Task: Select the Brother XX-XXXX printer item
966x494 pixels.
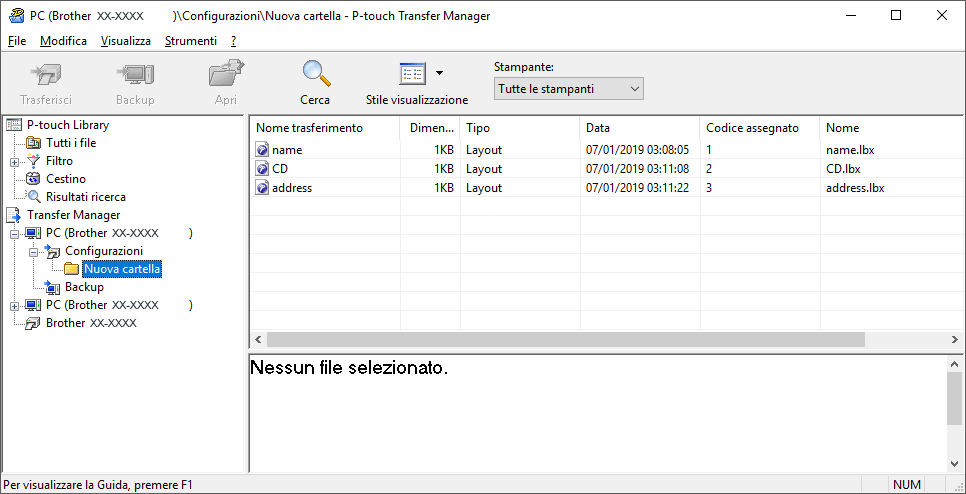Action: click(x=91, y=323)
